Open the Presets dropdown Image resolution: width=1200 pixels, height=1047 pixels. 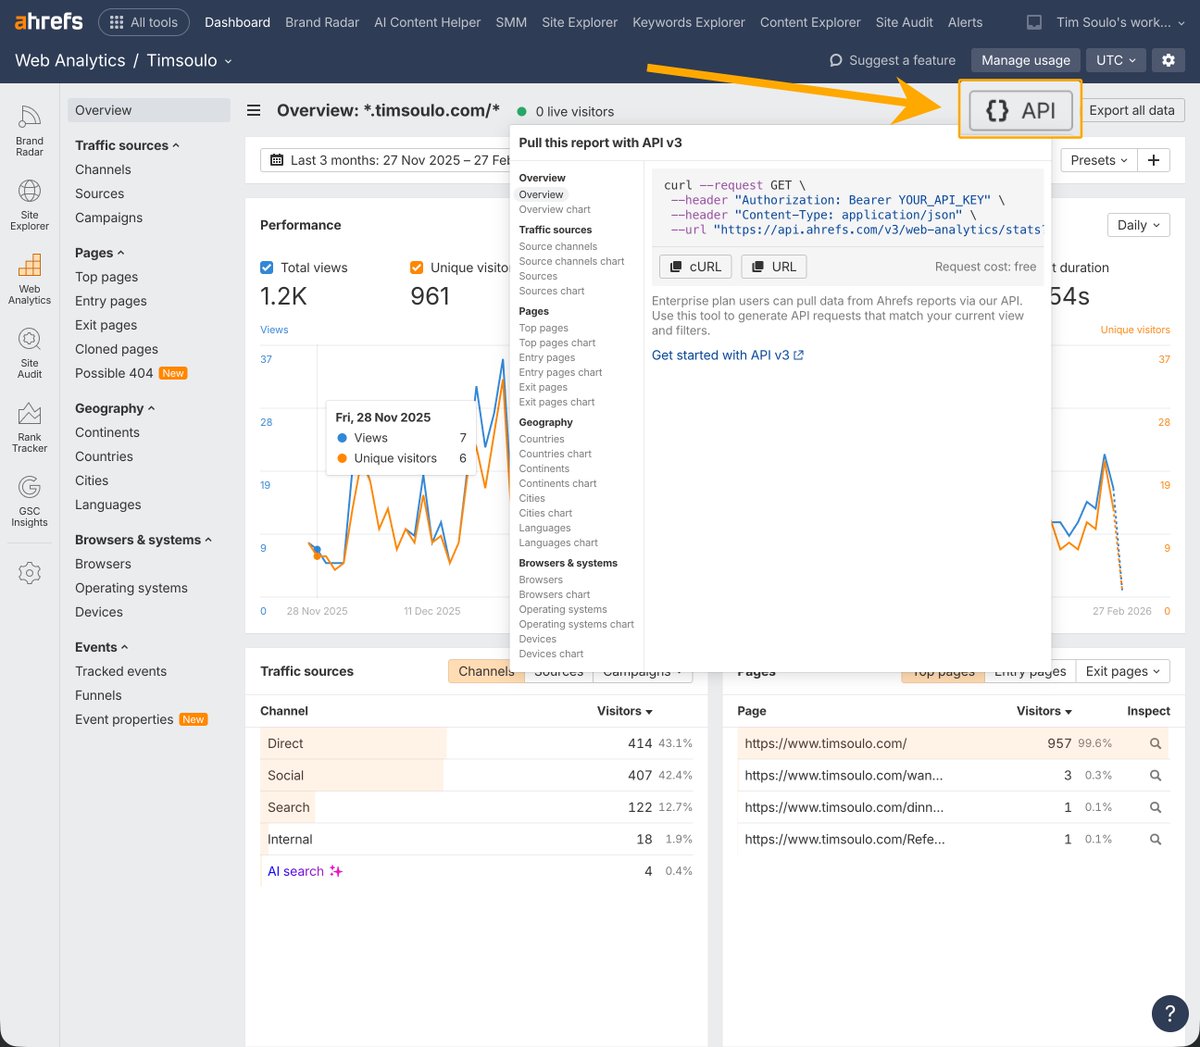[x=1098, y=160]
